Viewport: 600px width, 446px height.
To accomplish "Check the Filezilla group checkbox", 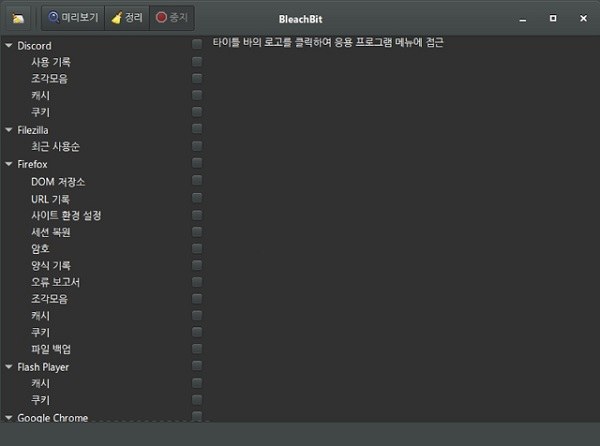I will coord(197,129).
